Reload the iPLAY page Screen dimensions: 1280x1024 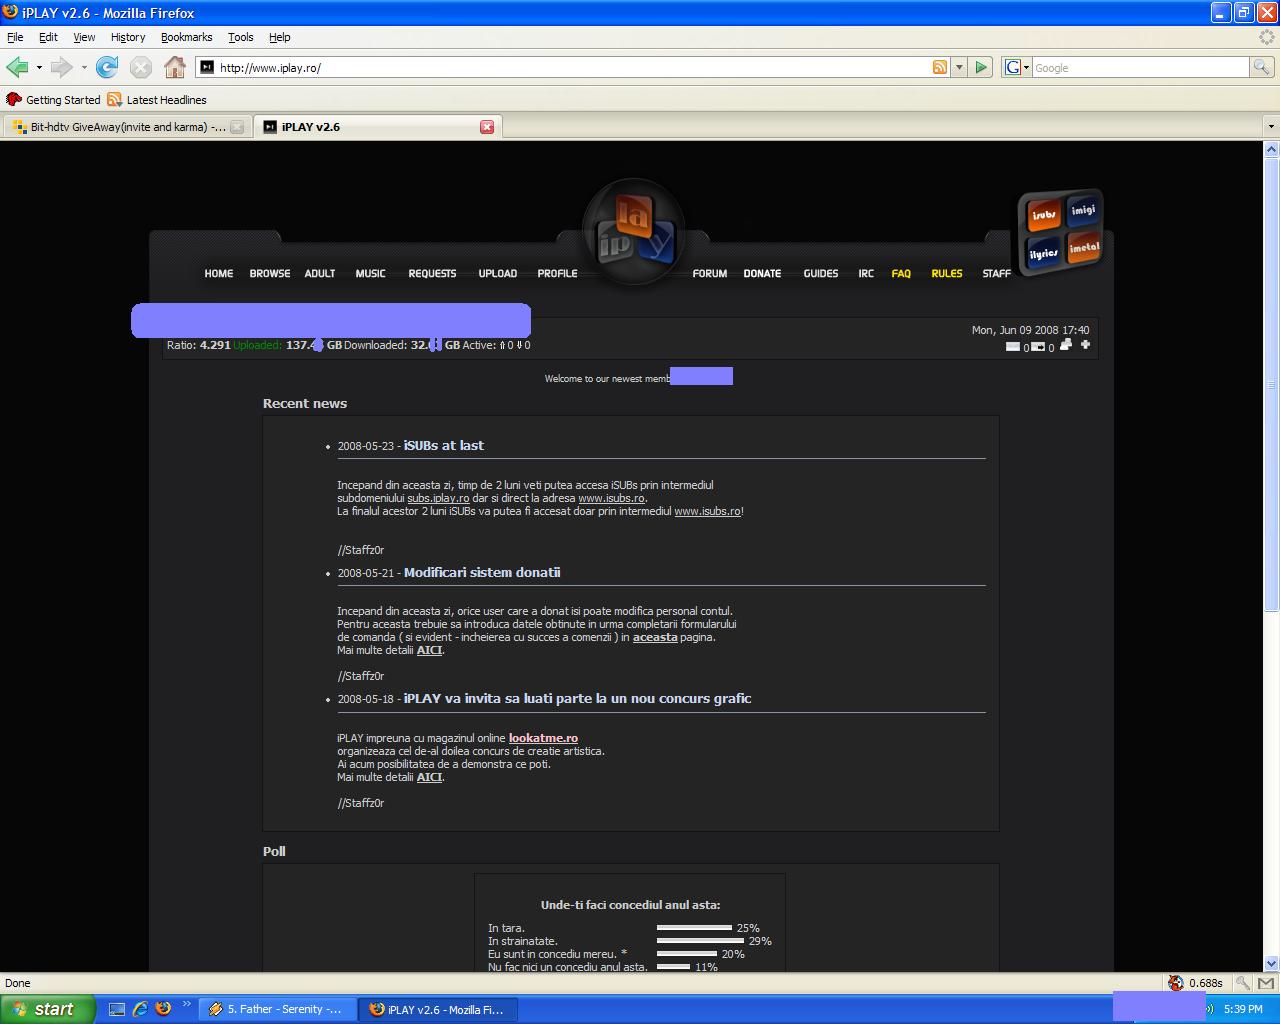coord(107,67)
